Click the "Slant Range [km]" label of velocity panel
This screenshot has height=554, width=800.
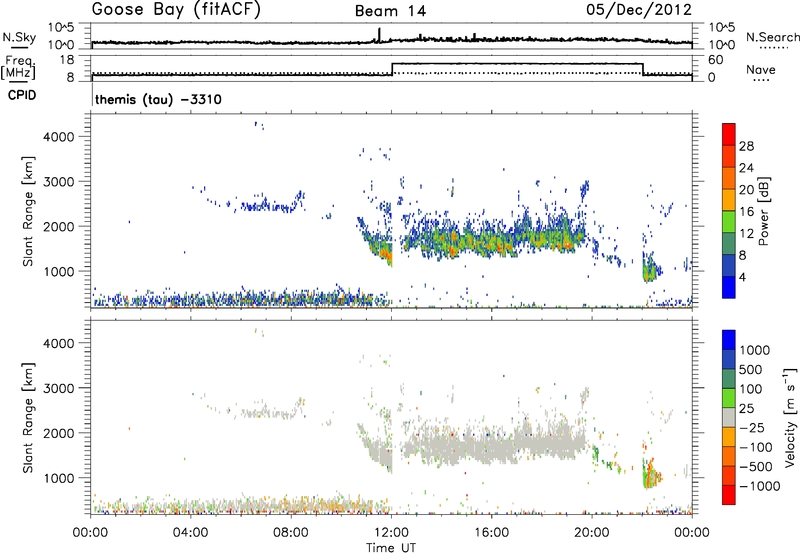pyautogui.click(x=28, y=418)
